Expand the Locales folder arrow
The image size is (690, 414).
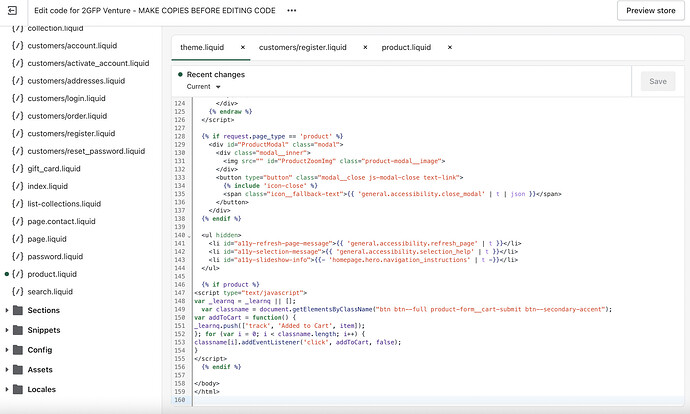coord(7,388)
